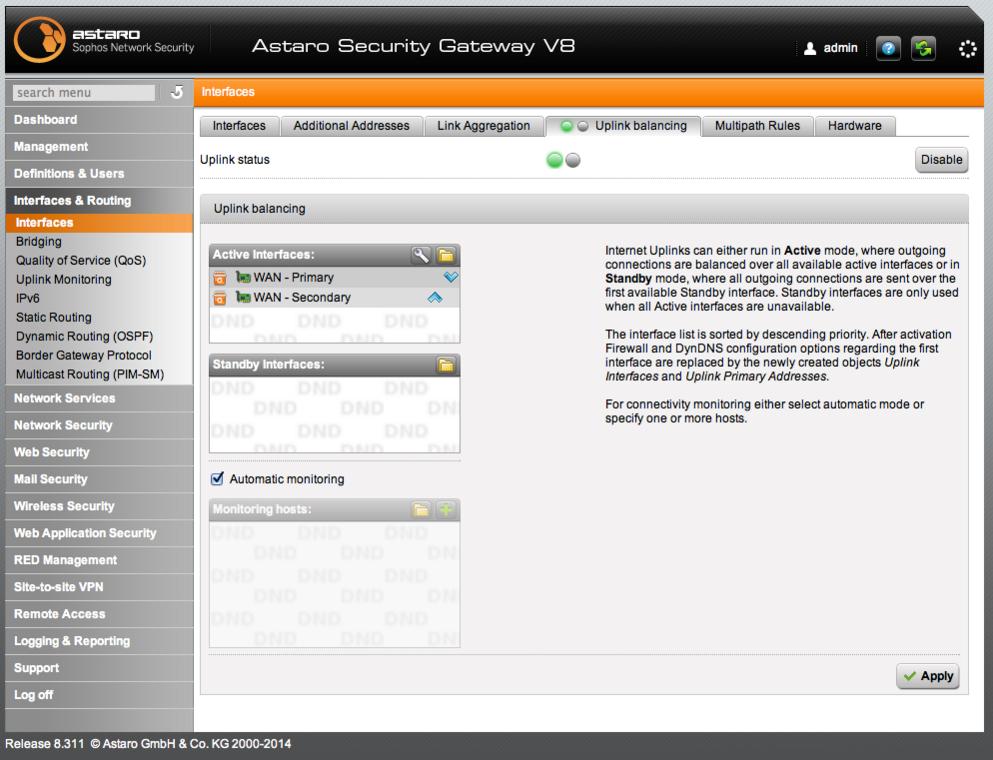Open the Multipath Rules tab

pos(757,126)
